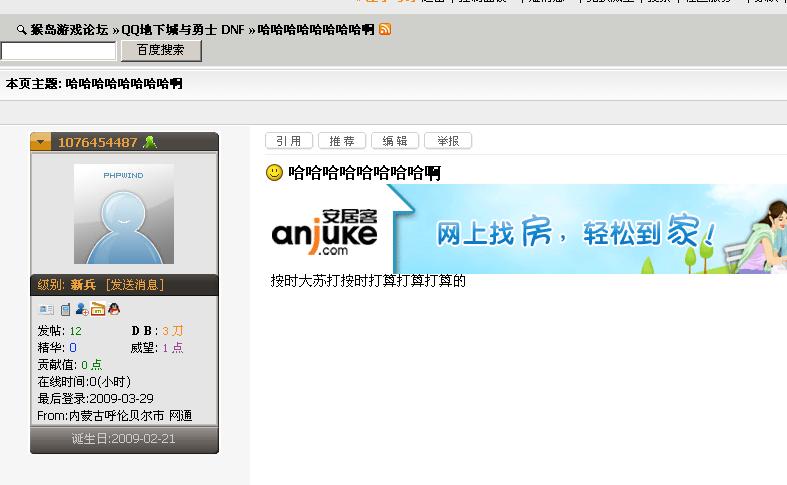Click the 哈哈哈哈哈哈哈哈啊 breadcrumb link

coord(316,30)
